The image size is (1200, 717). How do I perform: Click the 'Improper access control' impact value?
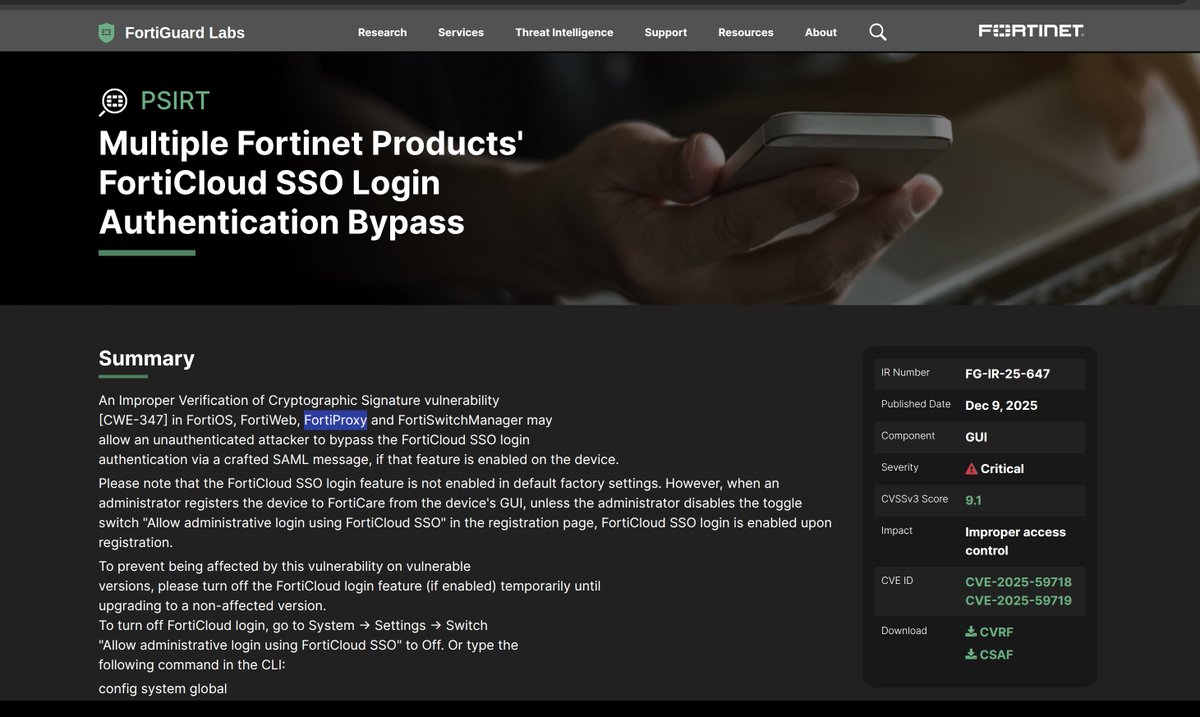coord(1015,541)
